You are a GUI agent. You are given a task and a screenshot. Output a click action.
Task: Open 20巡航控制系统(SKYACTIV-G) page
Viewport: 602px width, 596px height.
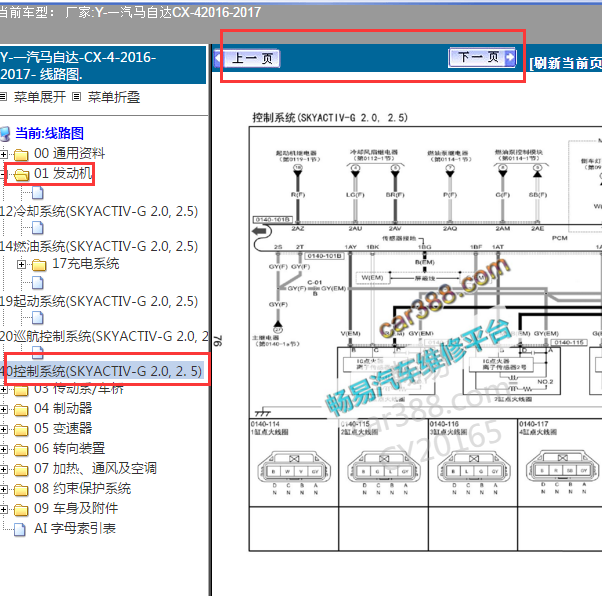tap(104, 336)
